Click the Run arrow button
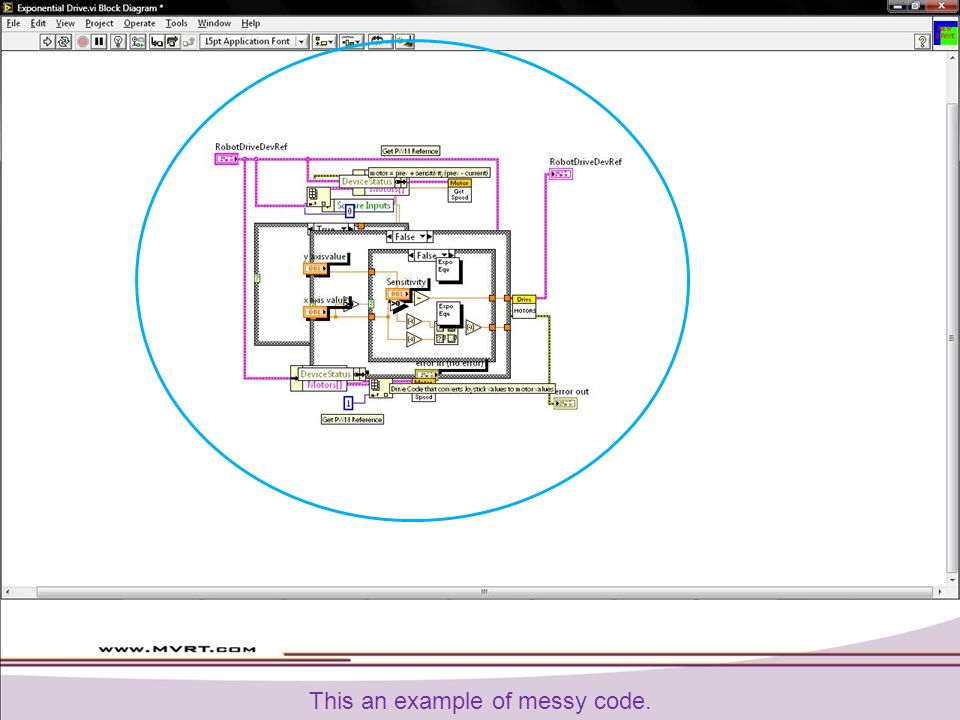 47,42
